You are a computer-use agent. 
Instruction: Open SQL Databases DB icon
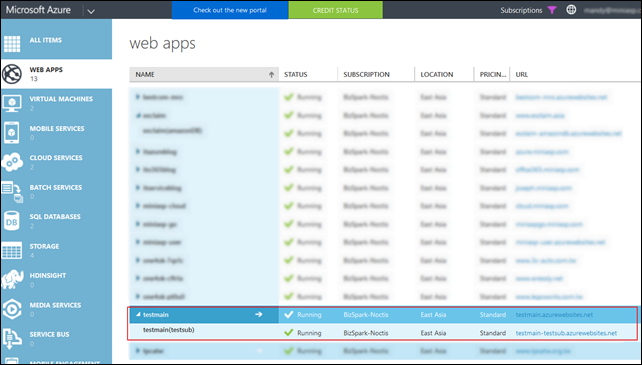click(11, 221)
